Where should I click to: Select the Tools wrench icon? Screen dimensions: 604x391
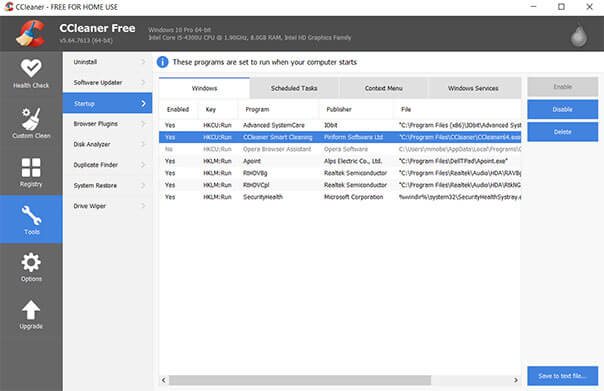click(x=31, y=215)
